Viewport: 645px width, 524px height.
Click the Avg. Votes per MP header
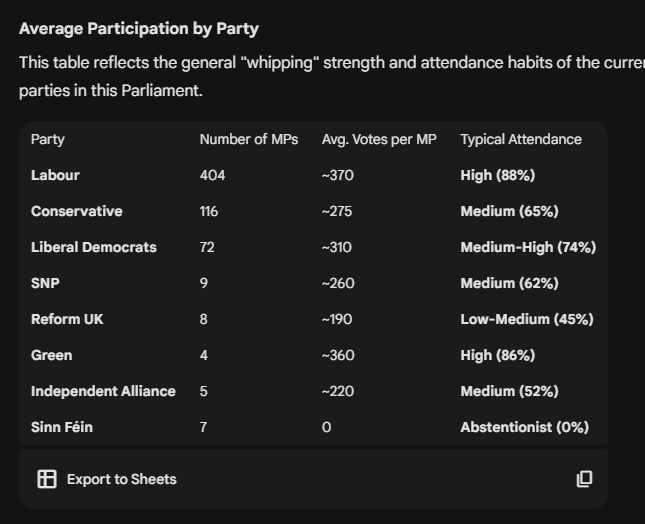[379, 139]
